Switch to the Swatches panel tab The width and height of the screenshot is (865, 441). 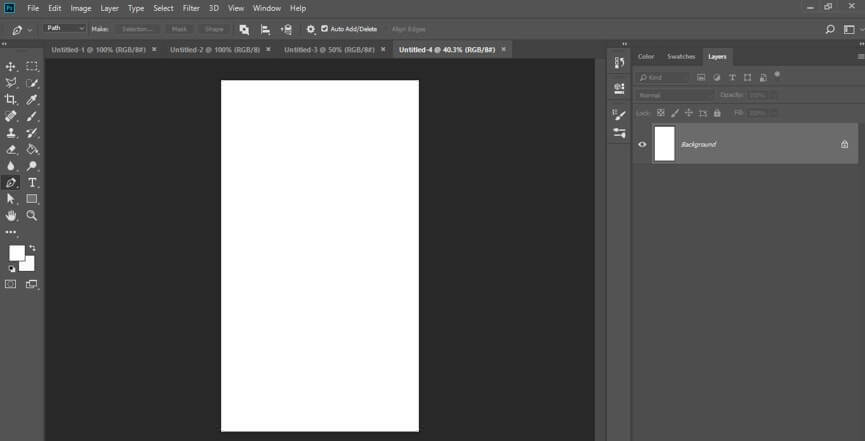point(681,56)
